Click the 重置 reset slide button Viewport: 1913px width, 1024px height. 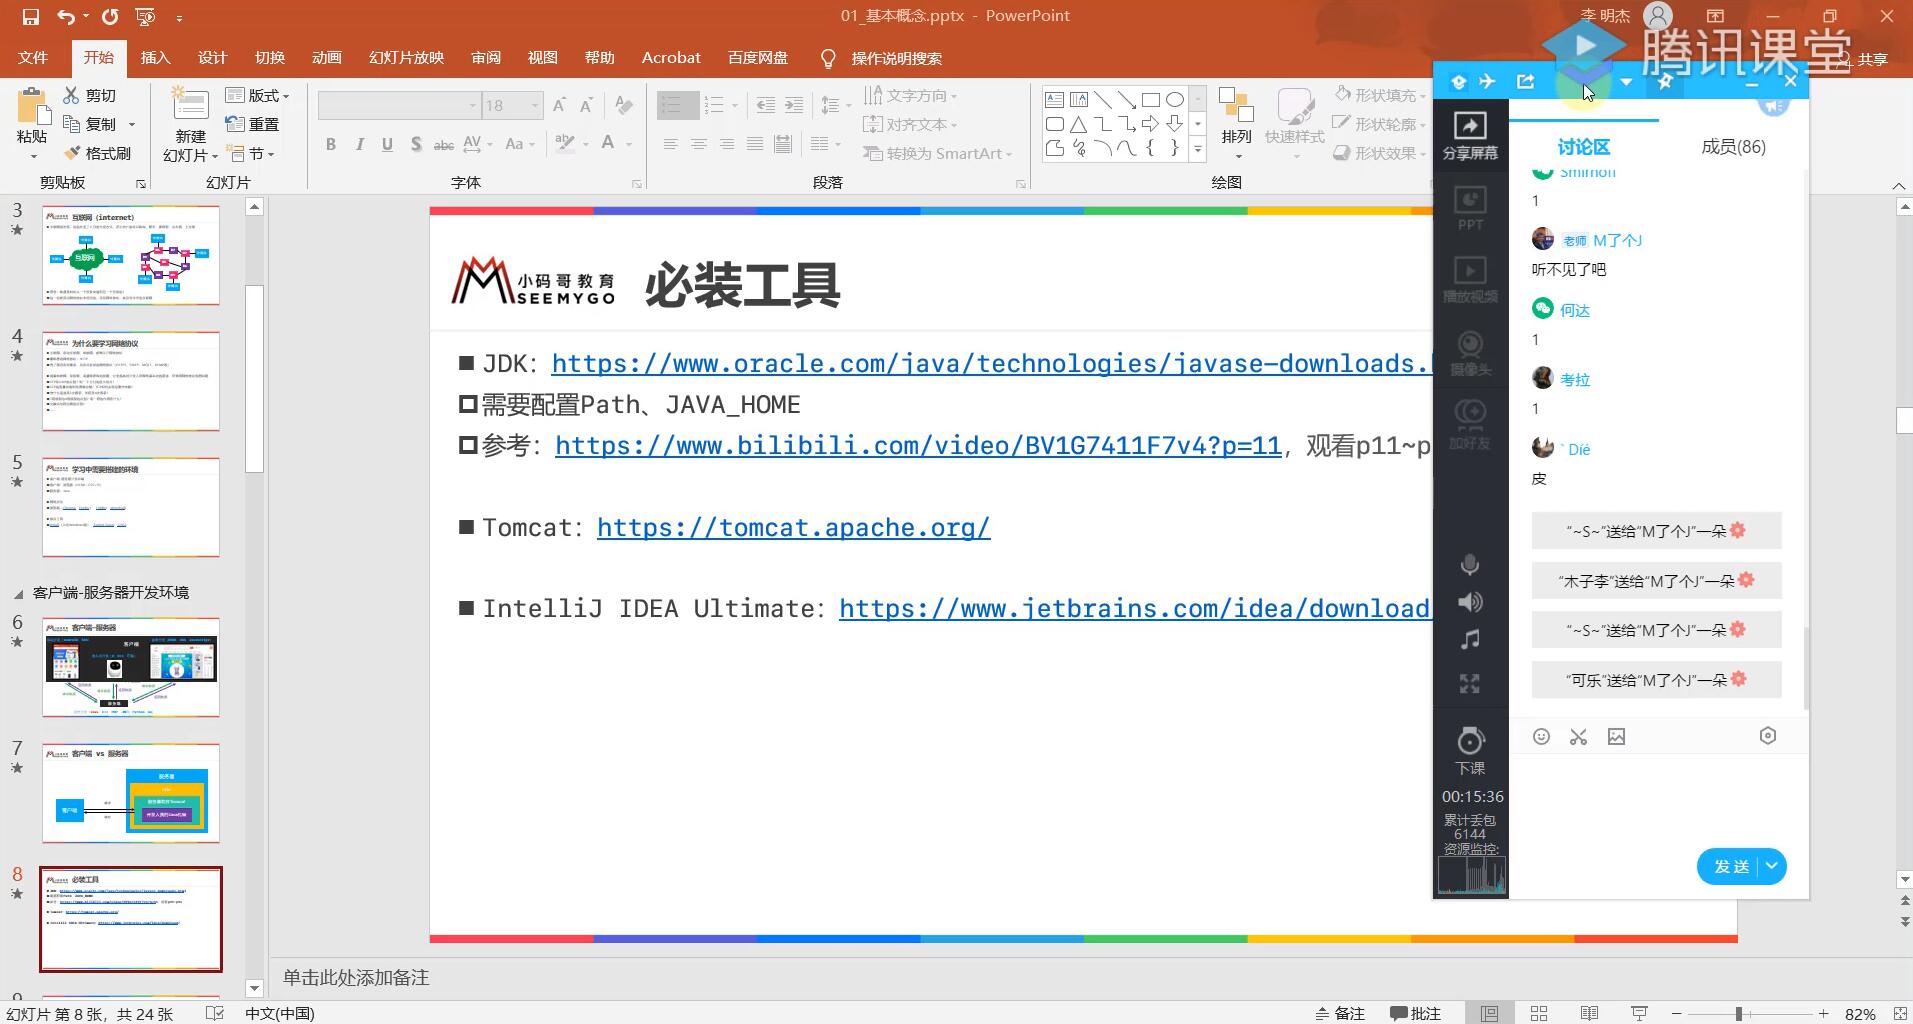point(252,124)
